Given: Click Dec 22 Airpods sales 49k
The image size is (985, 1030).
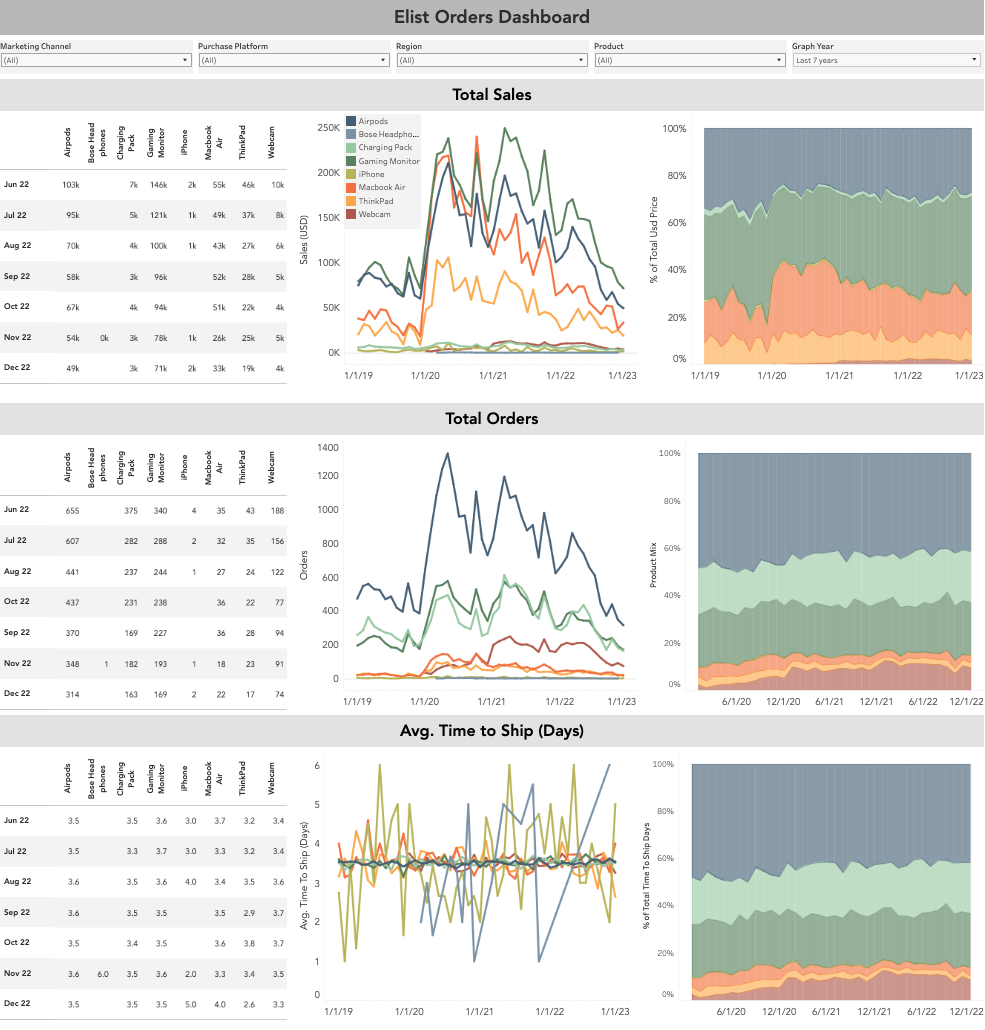Looking at the screenshot, I should (72, 369).
